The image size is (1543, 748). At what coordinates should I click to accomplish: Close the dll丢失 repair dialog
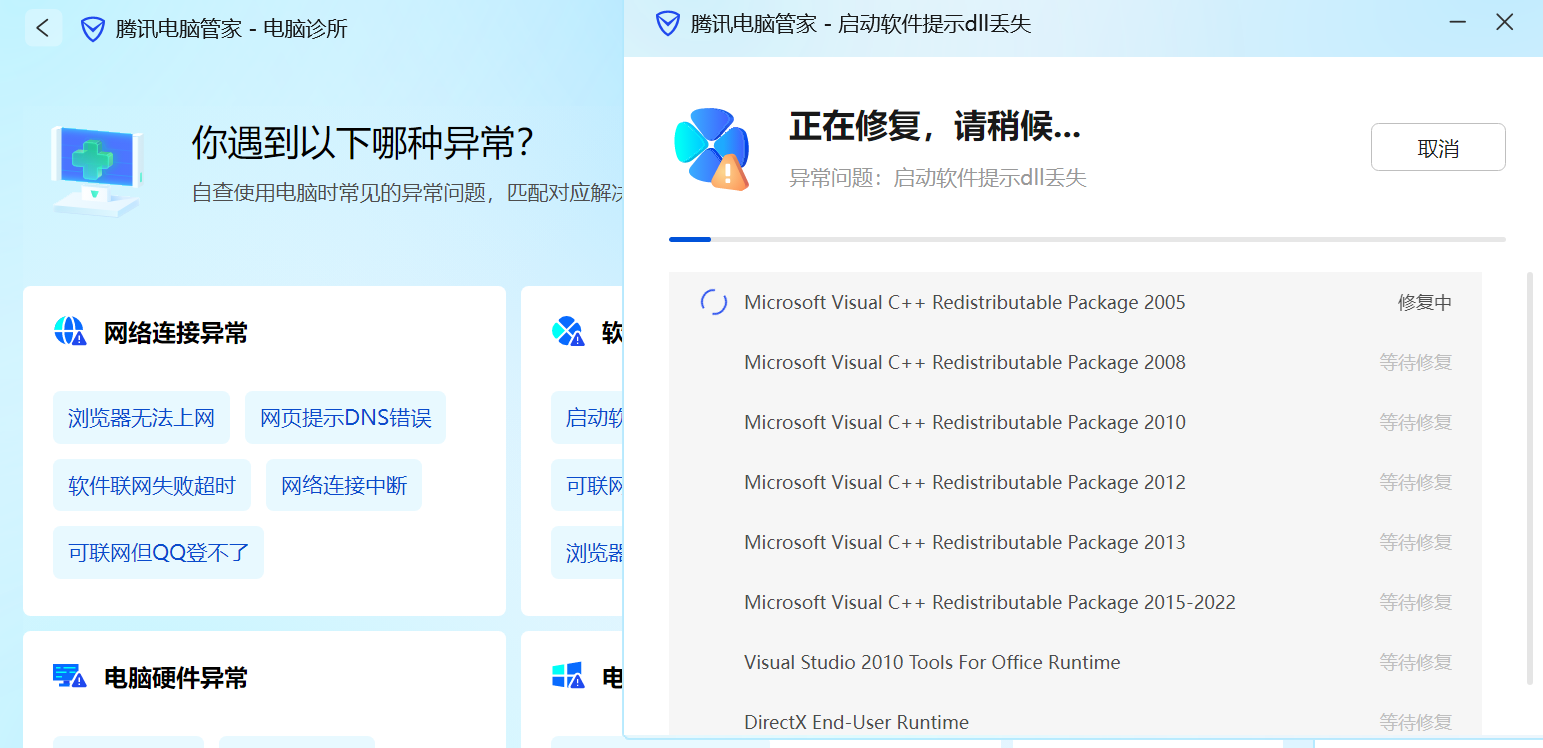[x=1504, y=22]
